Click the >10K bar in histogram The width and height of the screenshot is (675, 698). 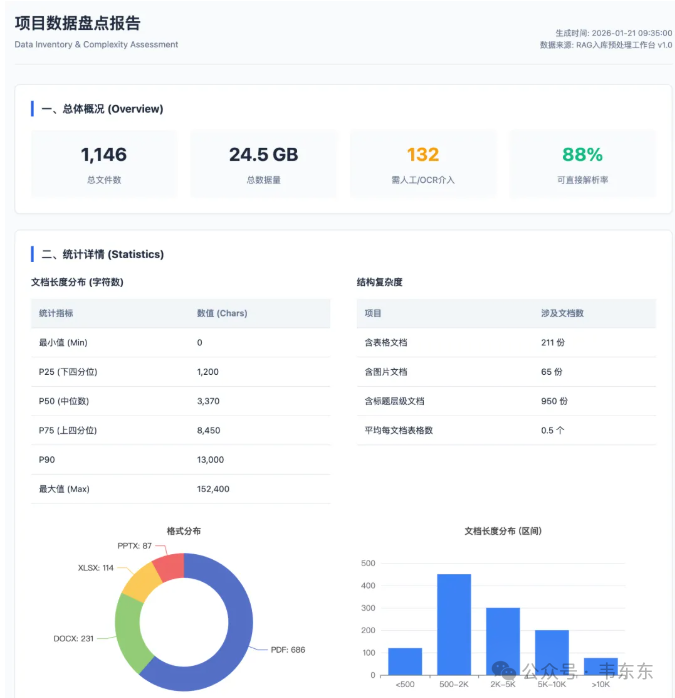click(601, 666)
